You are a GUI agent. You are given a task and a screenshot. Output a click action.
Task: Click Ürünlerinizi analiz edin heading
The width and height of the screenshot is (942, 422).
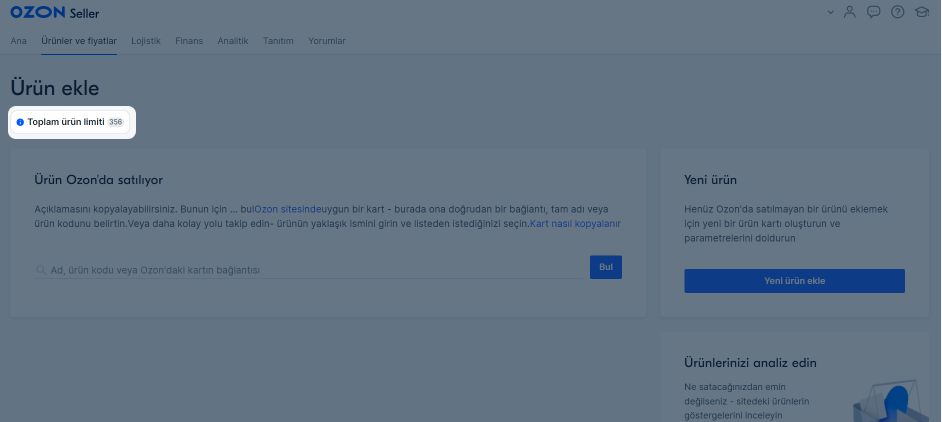[x=750, y=363]
